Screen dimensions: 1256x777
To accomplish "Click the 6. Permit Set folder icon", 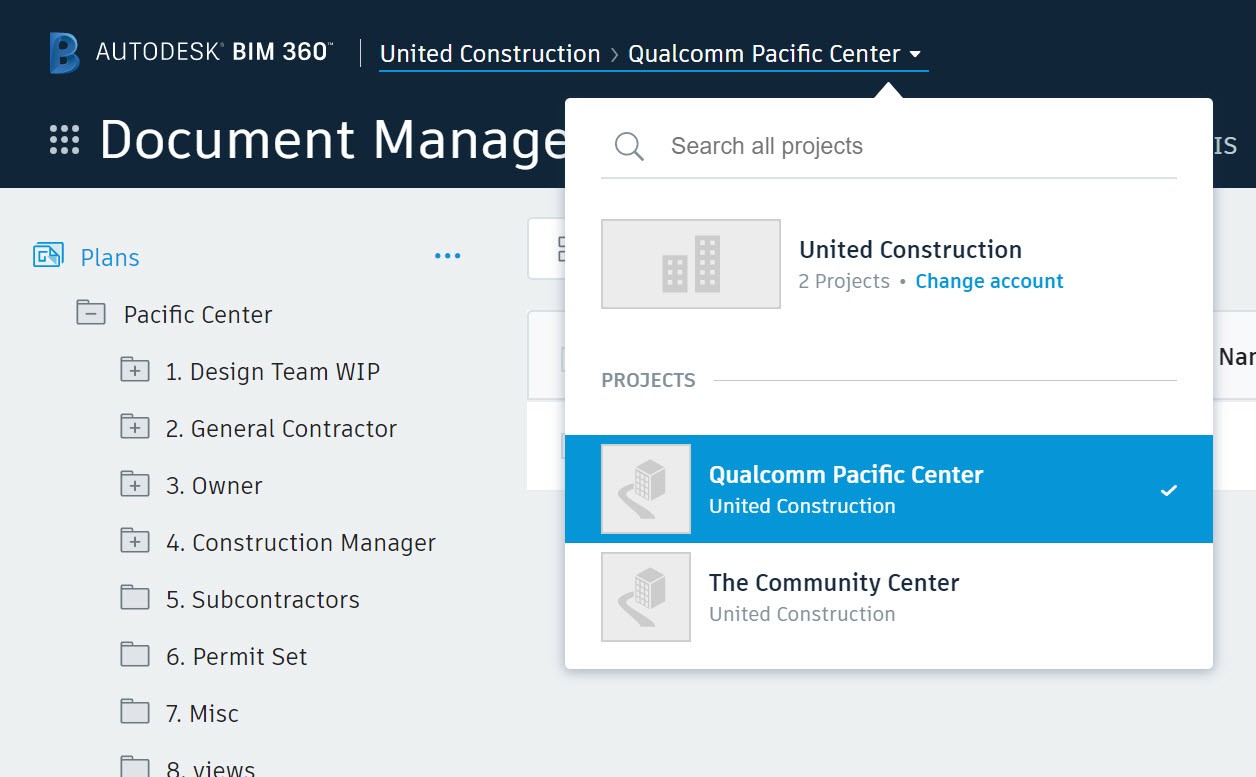I will [x=135, y=655].
